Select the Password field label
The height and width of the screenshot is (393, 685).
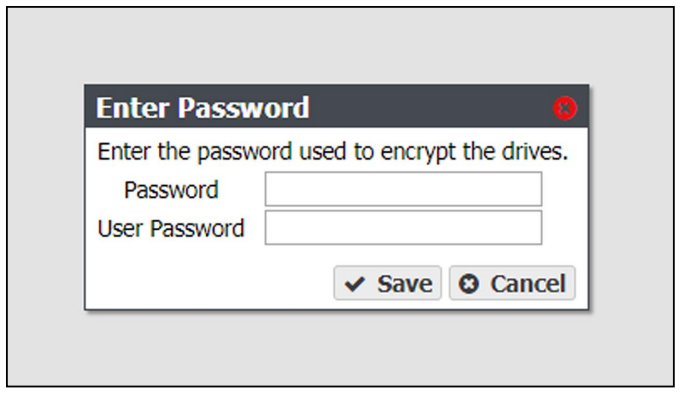171,190
